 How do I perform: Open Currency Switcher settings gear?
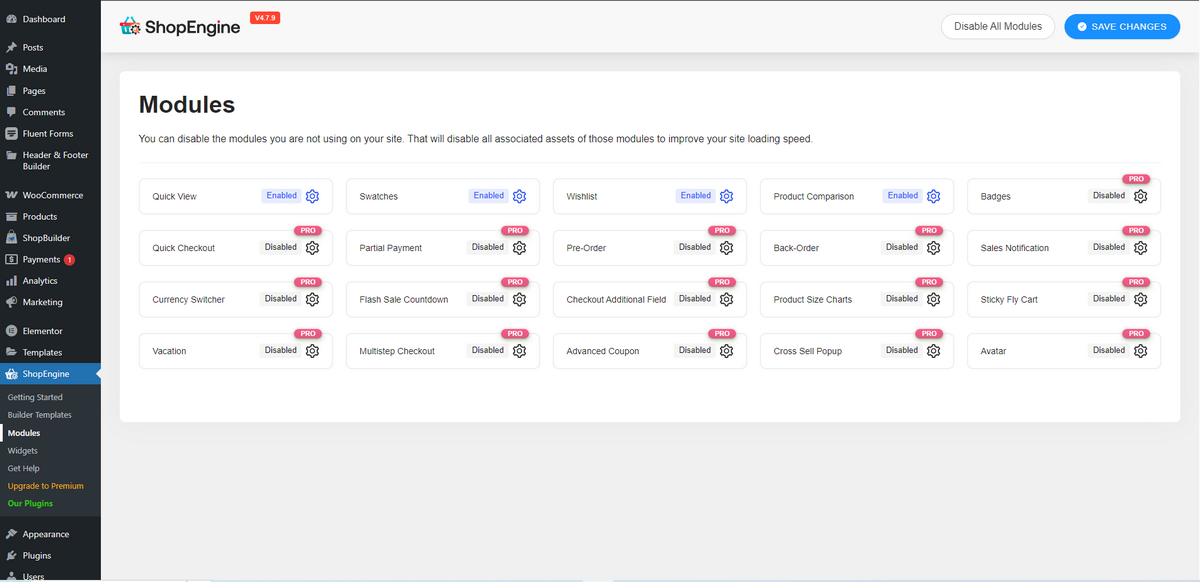tap(312, 299)
